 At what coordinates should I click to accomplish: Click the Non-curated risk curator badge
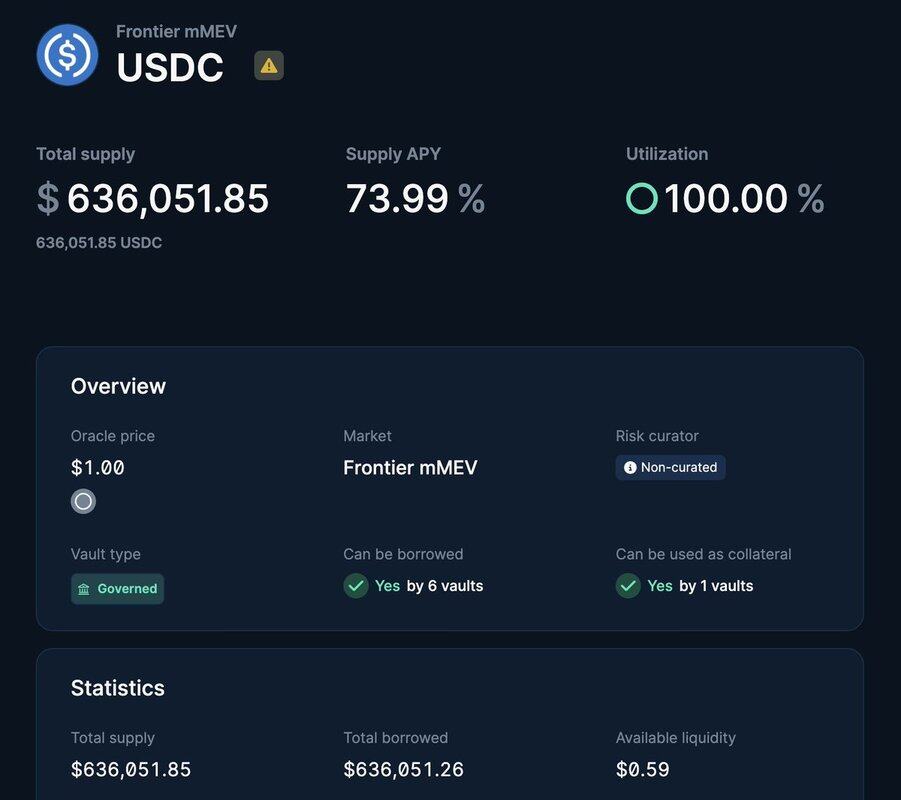pyautogui.click(x=670, y=467)
